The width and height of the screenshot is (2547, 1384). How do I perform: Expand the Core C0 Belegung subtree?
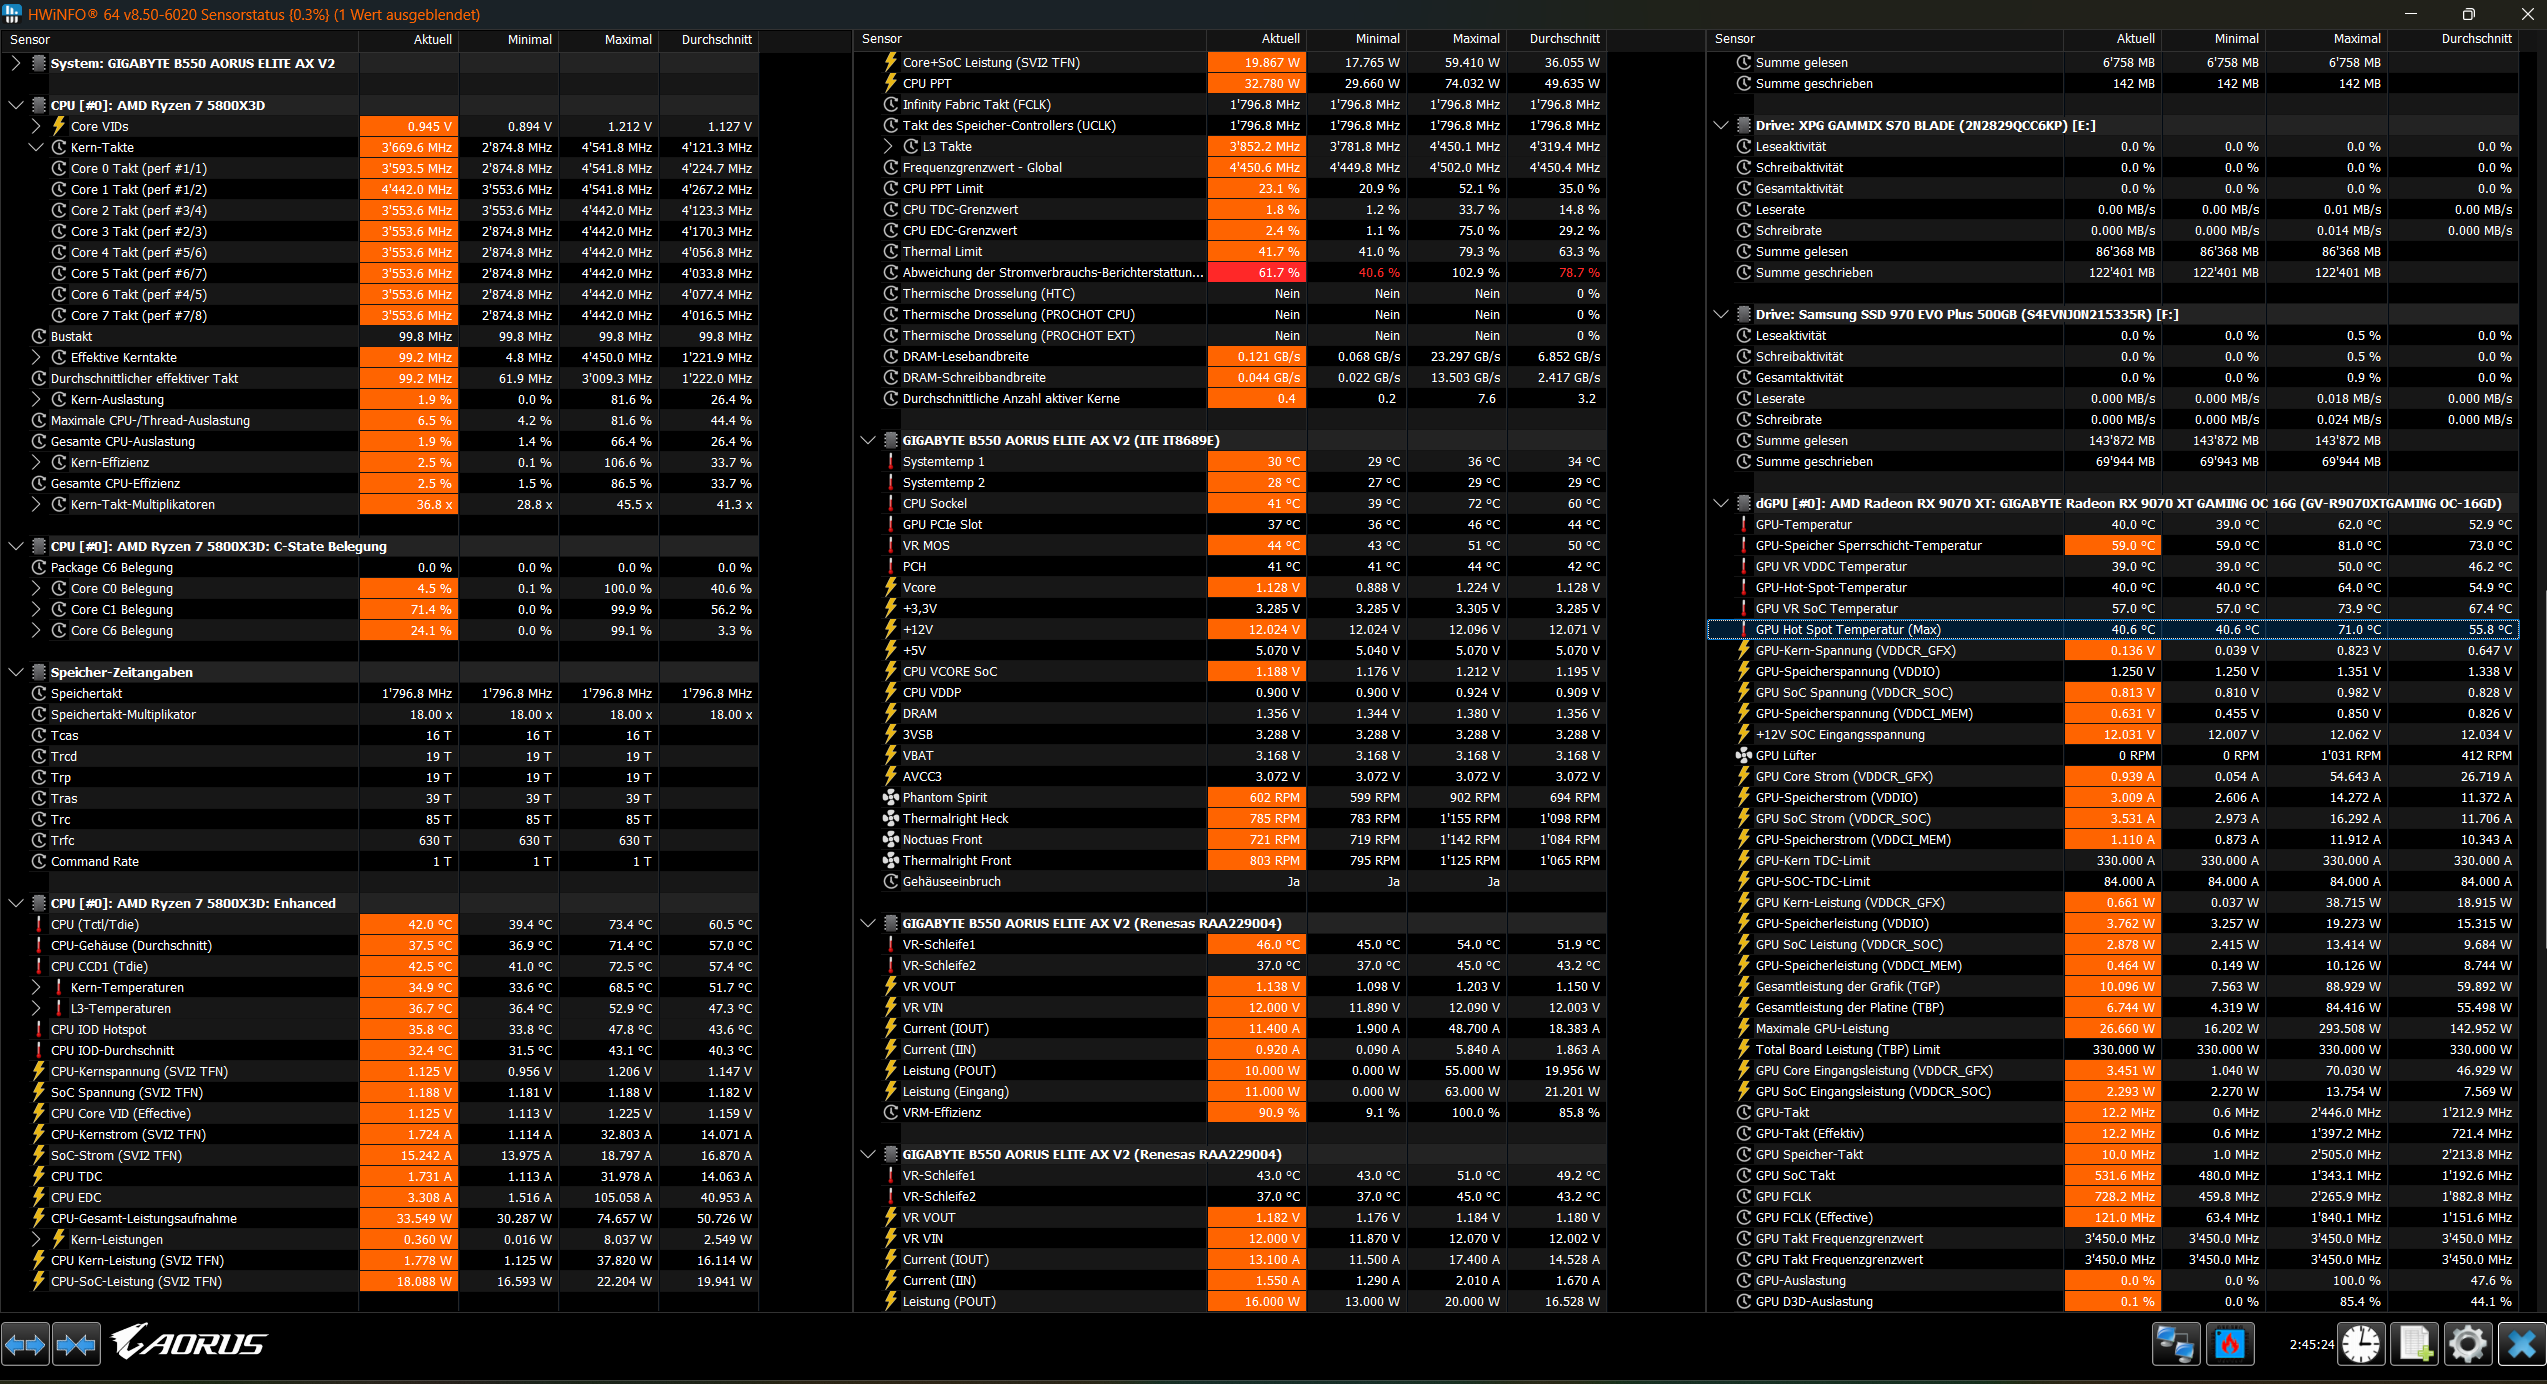click(36, 588)
